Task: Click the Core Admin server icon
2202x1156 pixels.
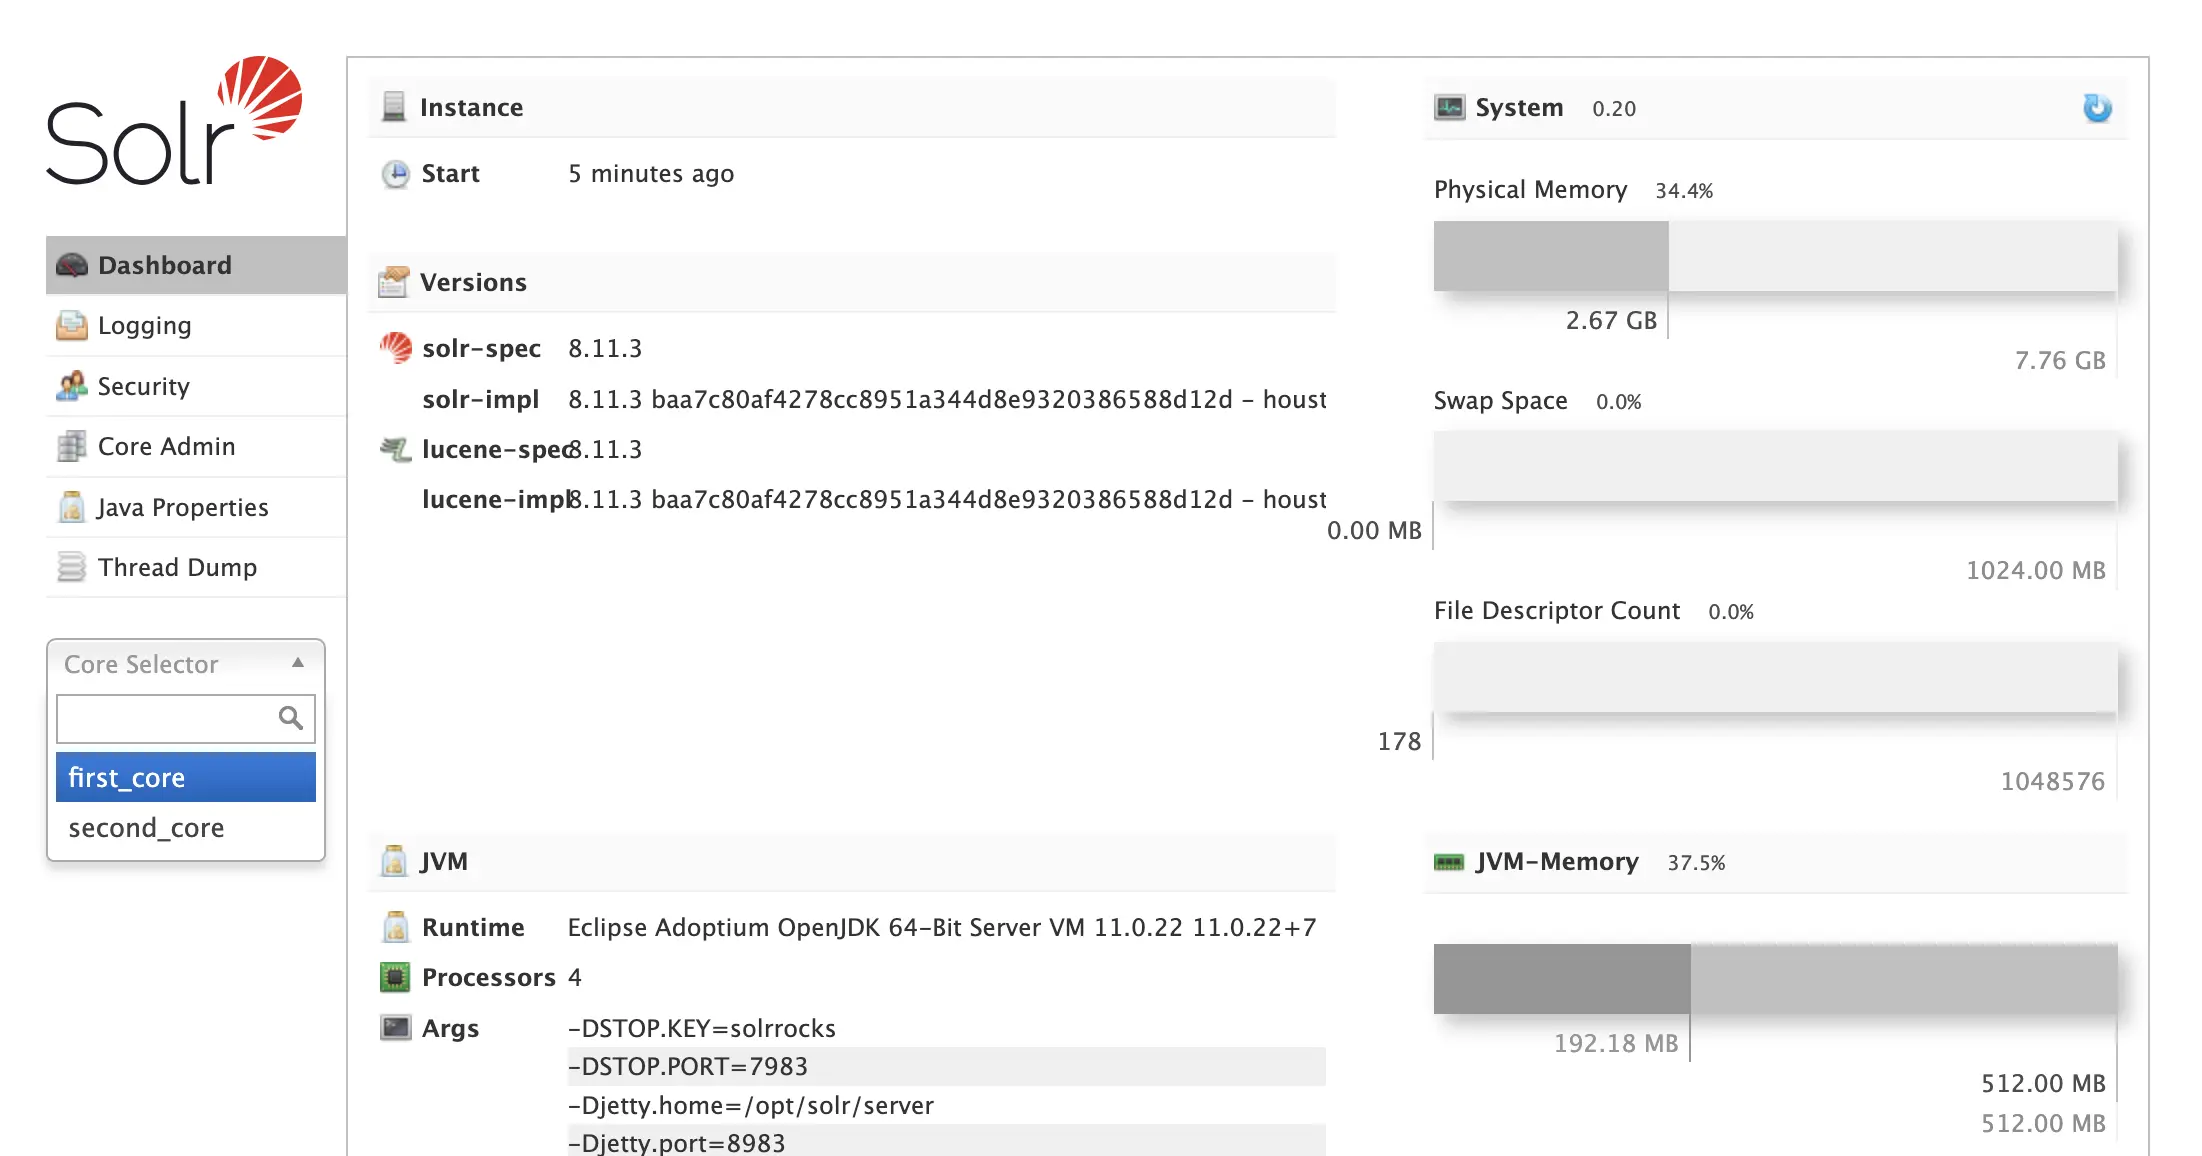Action: (x=72, y=446)
